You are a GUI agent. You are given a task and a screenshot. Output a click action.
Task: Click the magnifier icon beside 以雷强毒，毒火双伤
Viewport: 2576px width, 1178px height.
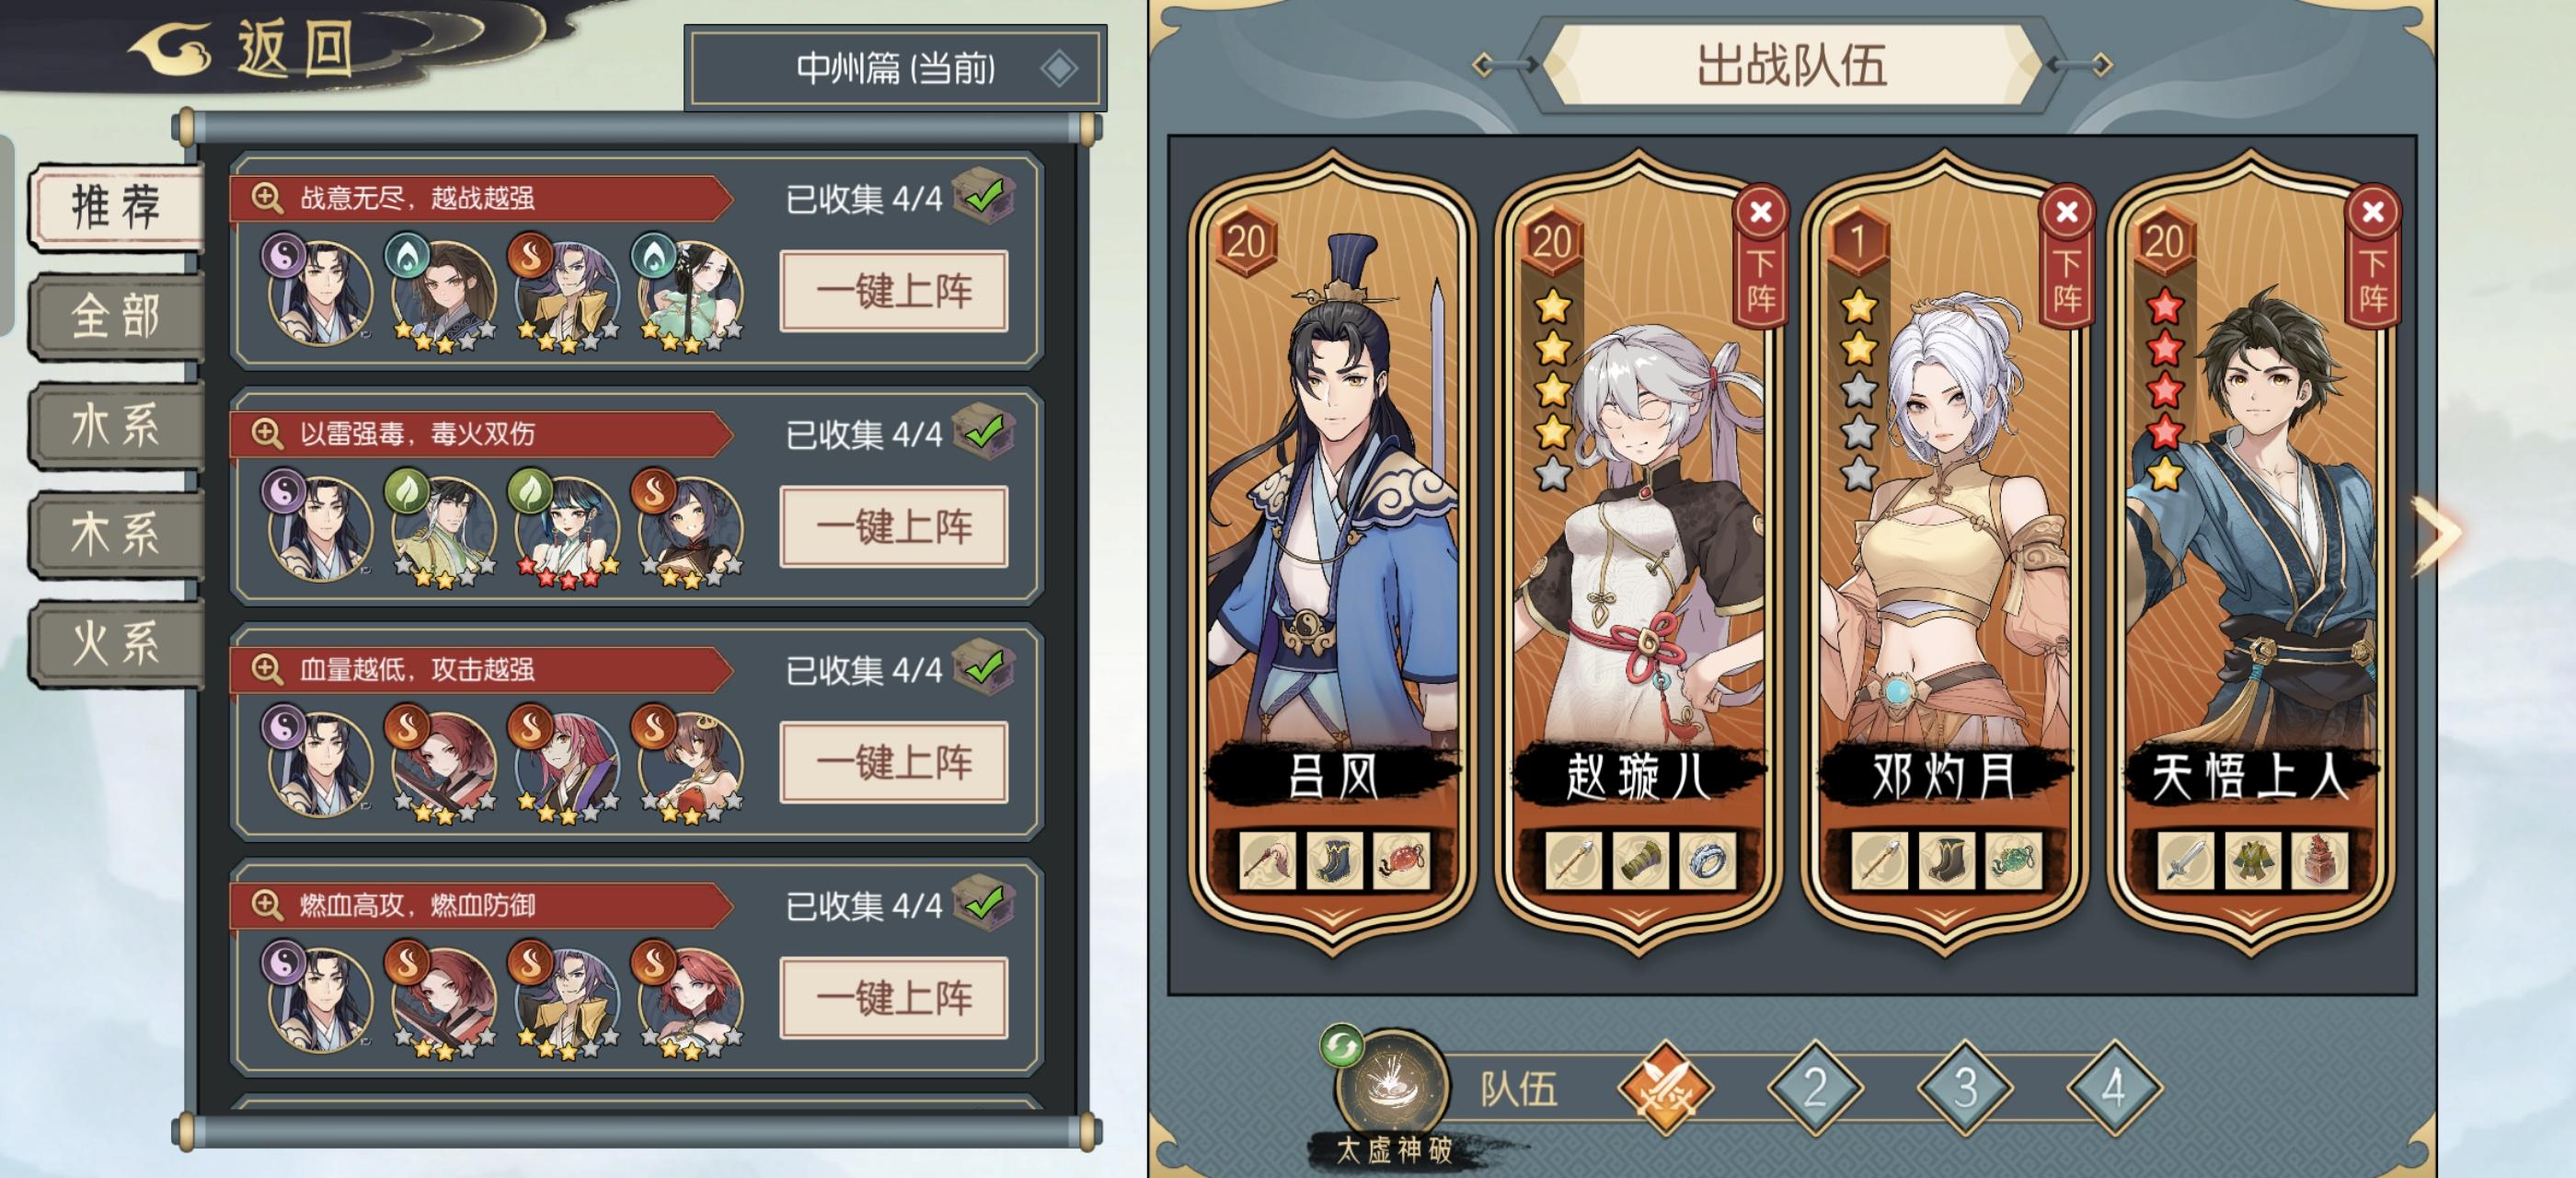click(266, 433)
